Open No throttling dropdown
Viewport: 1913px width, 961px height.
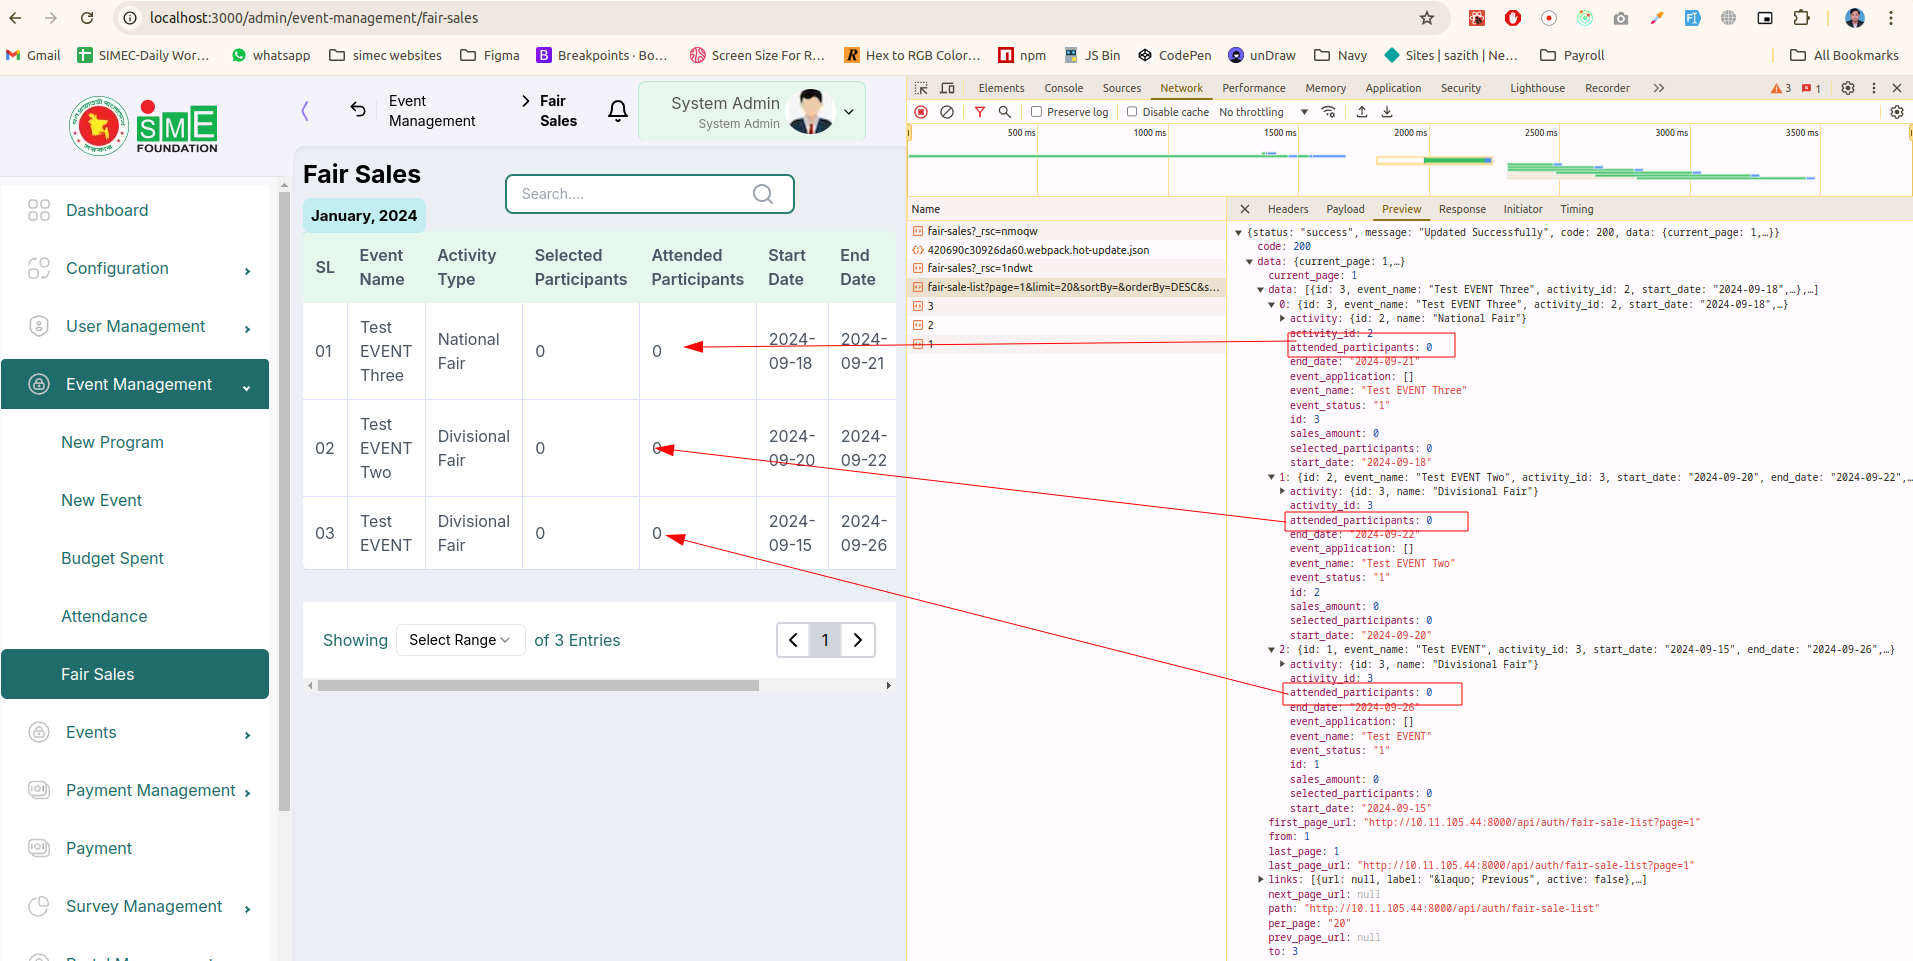click(x=1263, y=112)
